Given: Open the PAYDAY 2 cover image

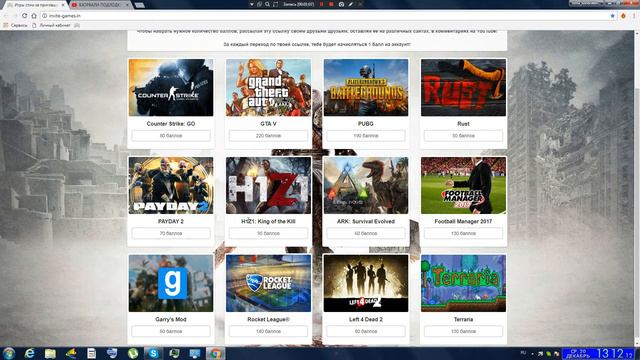Looking at the screenshot, I should click(171, 185).
